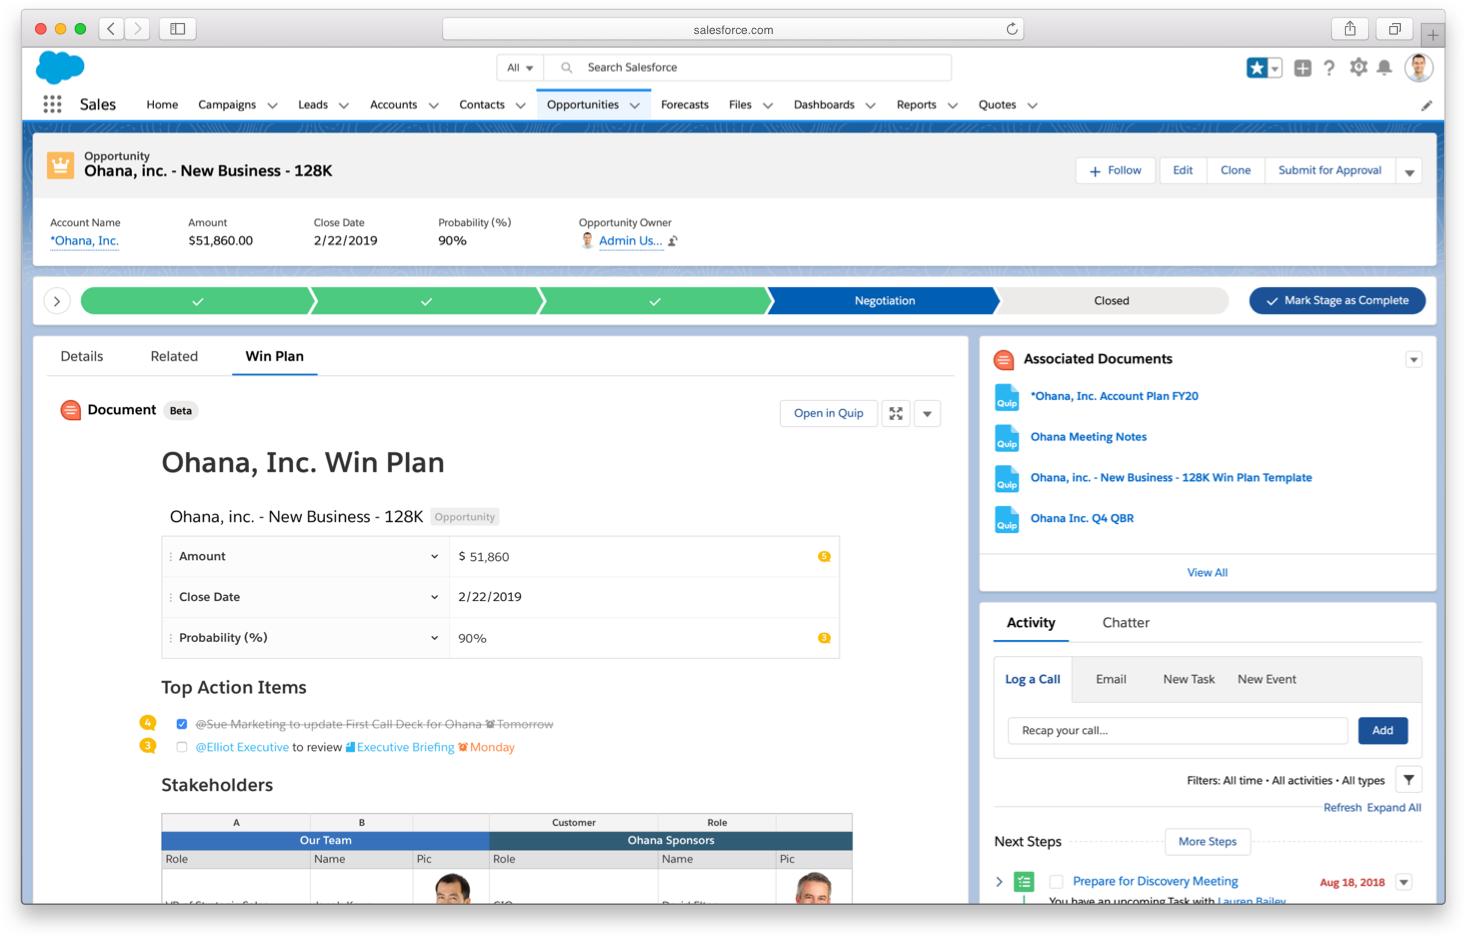
Task: Check Prepare for Discovery Meeting task
Action: [x=1056, y=882]
